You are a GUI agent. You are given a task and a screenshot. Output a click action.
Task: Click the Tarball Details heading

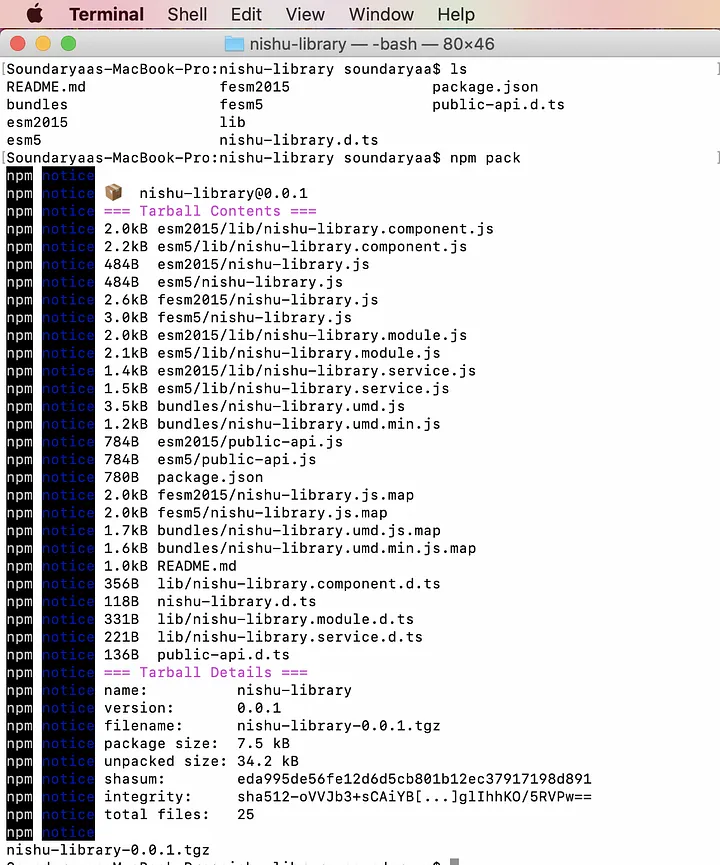pyautogui.click(x=206, y=672)
